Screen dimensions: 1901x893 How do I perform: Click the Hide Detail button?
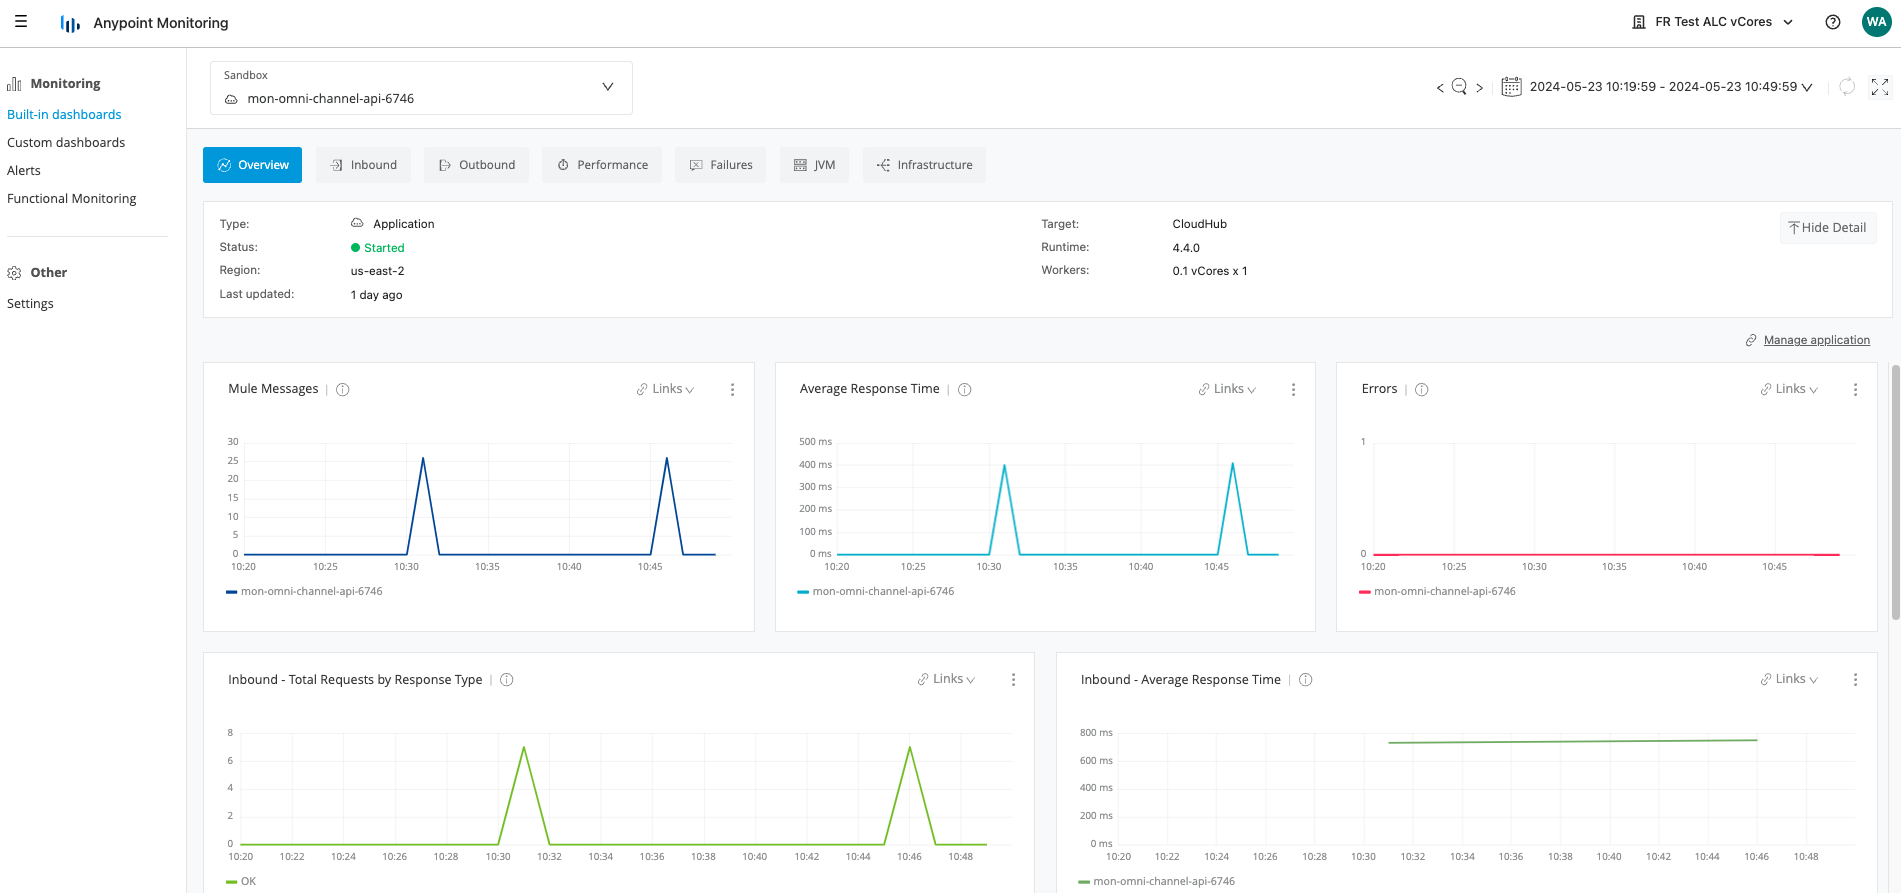pos(1827,228)
